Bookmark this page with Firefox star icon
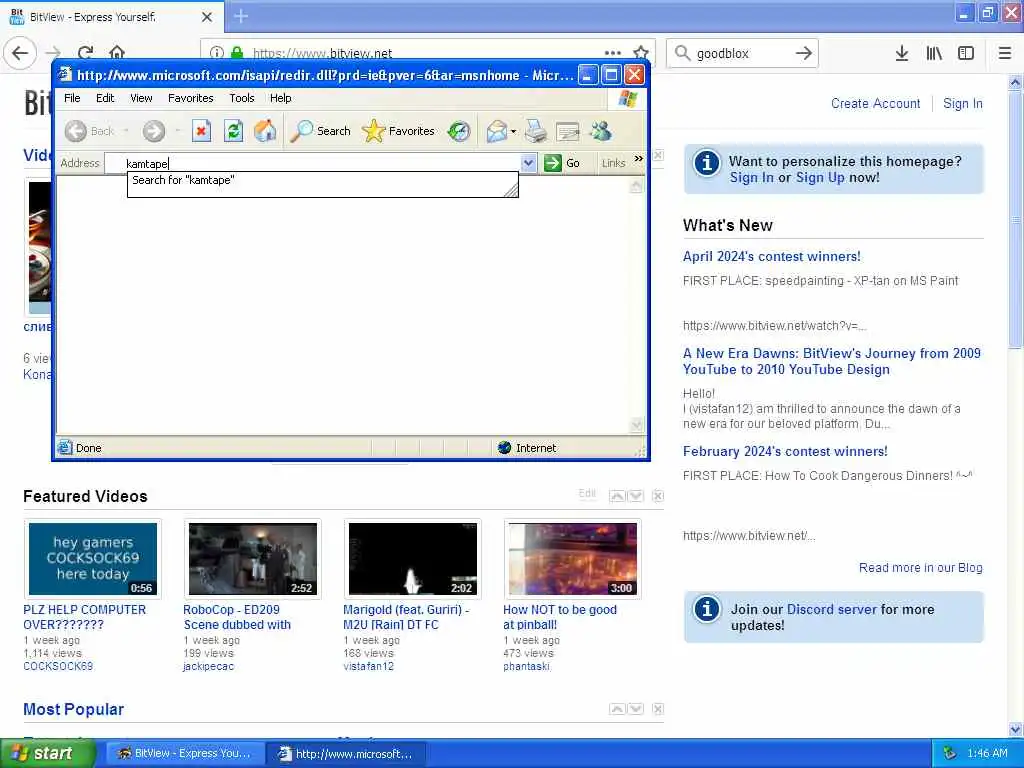Viewport: 1024px width, 768px height. [x=641, y=53]
